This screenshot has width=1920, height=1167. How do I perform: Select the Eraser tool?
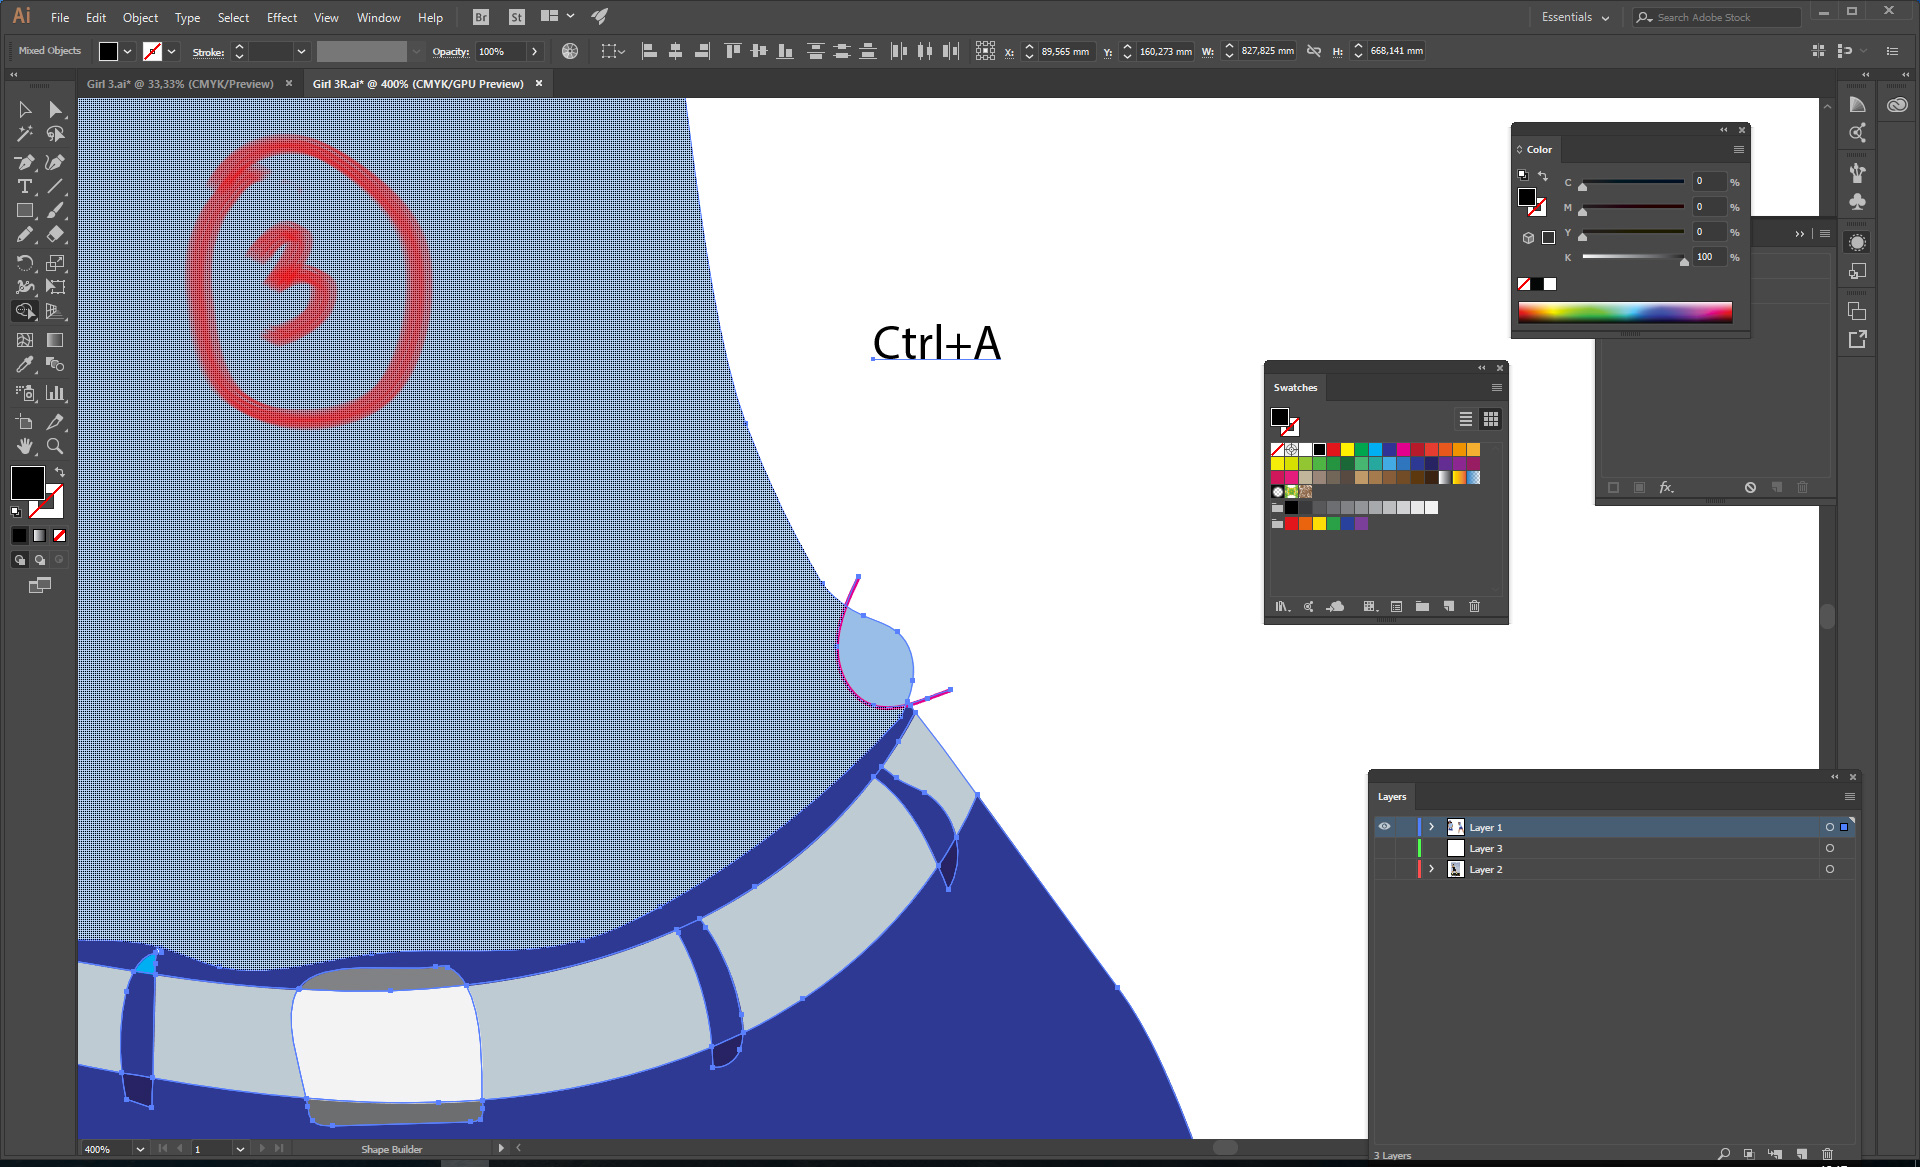(55, 235)
